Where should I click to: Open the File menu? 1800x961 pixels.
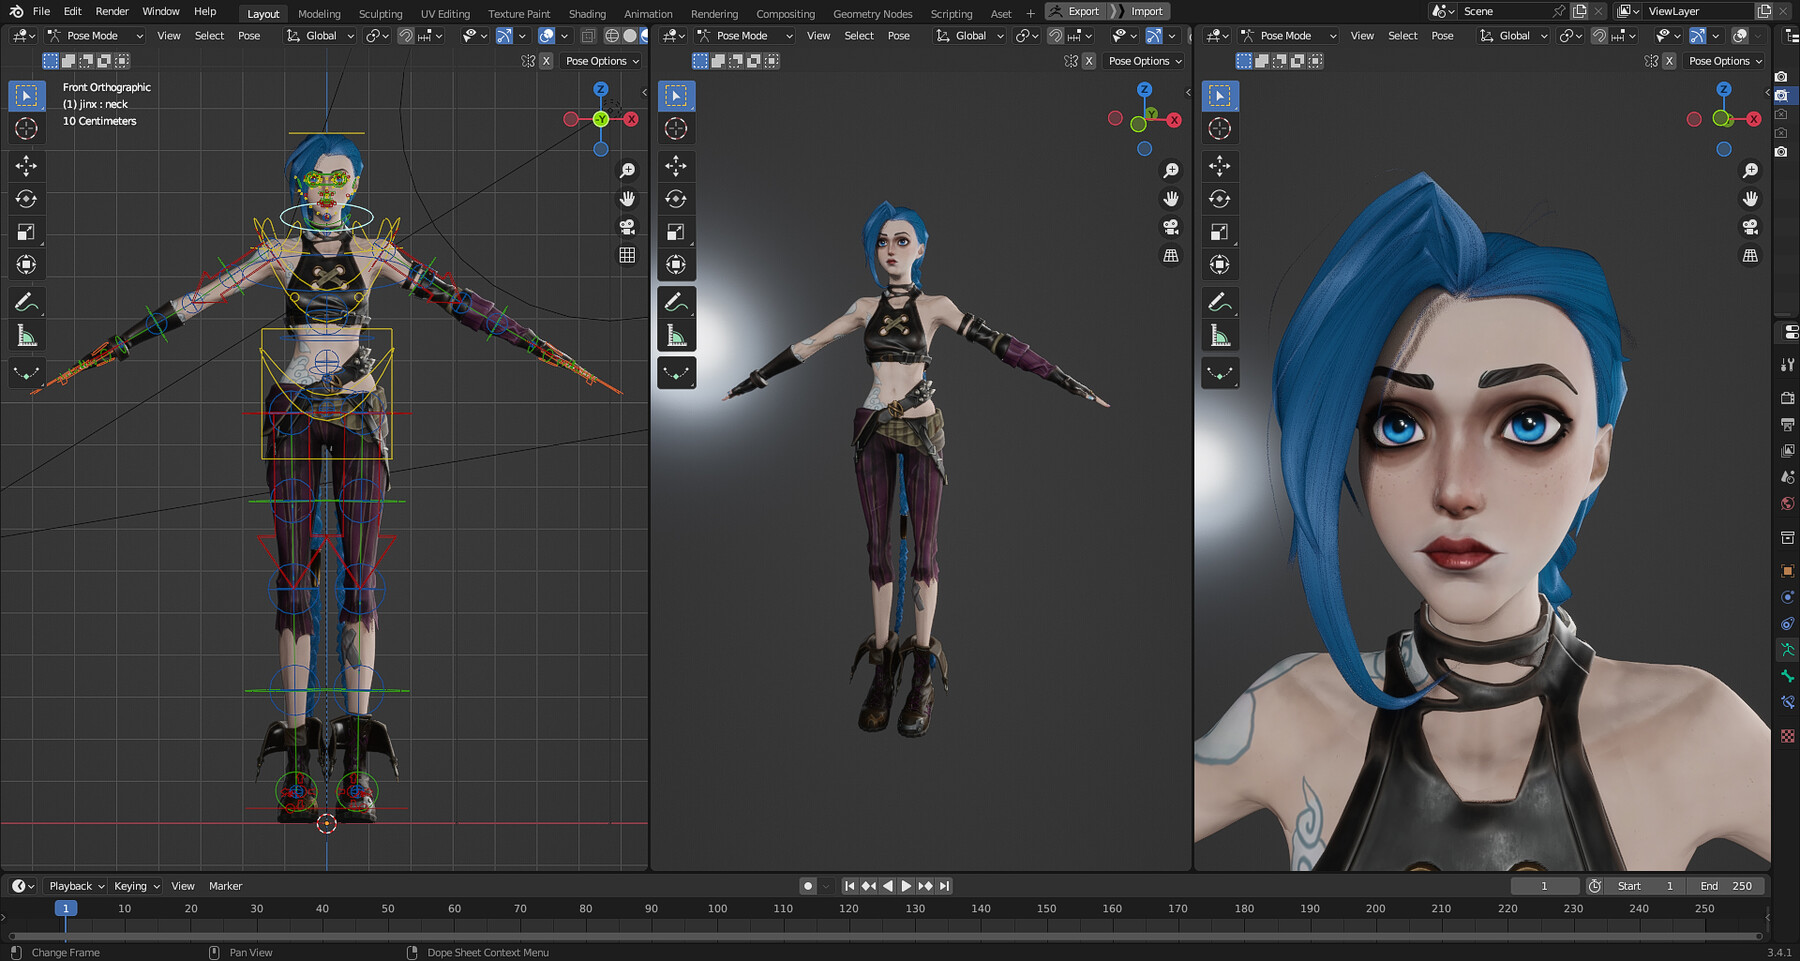coord(41,11)
